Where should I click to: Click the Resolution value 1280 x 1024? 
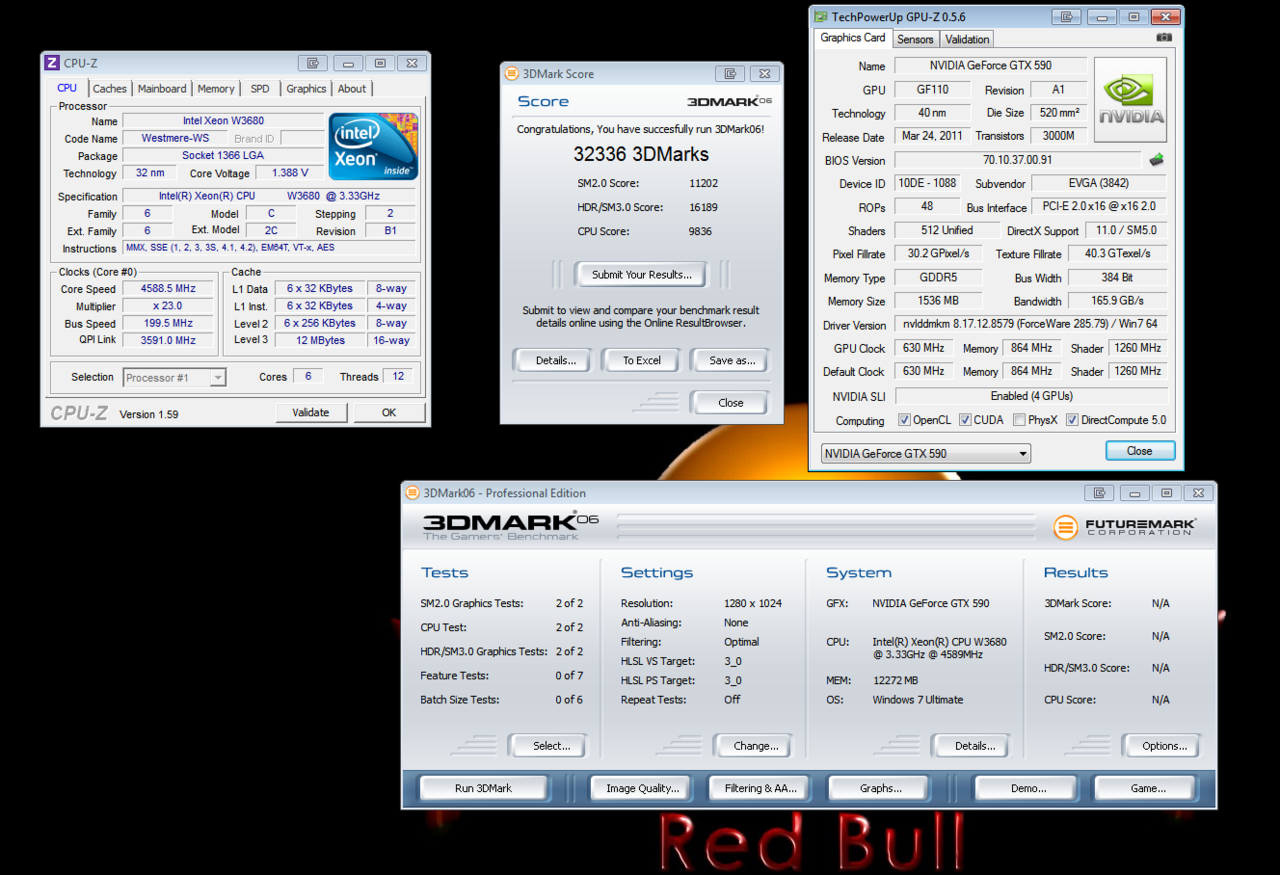753,603
